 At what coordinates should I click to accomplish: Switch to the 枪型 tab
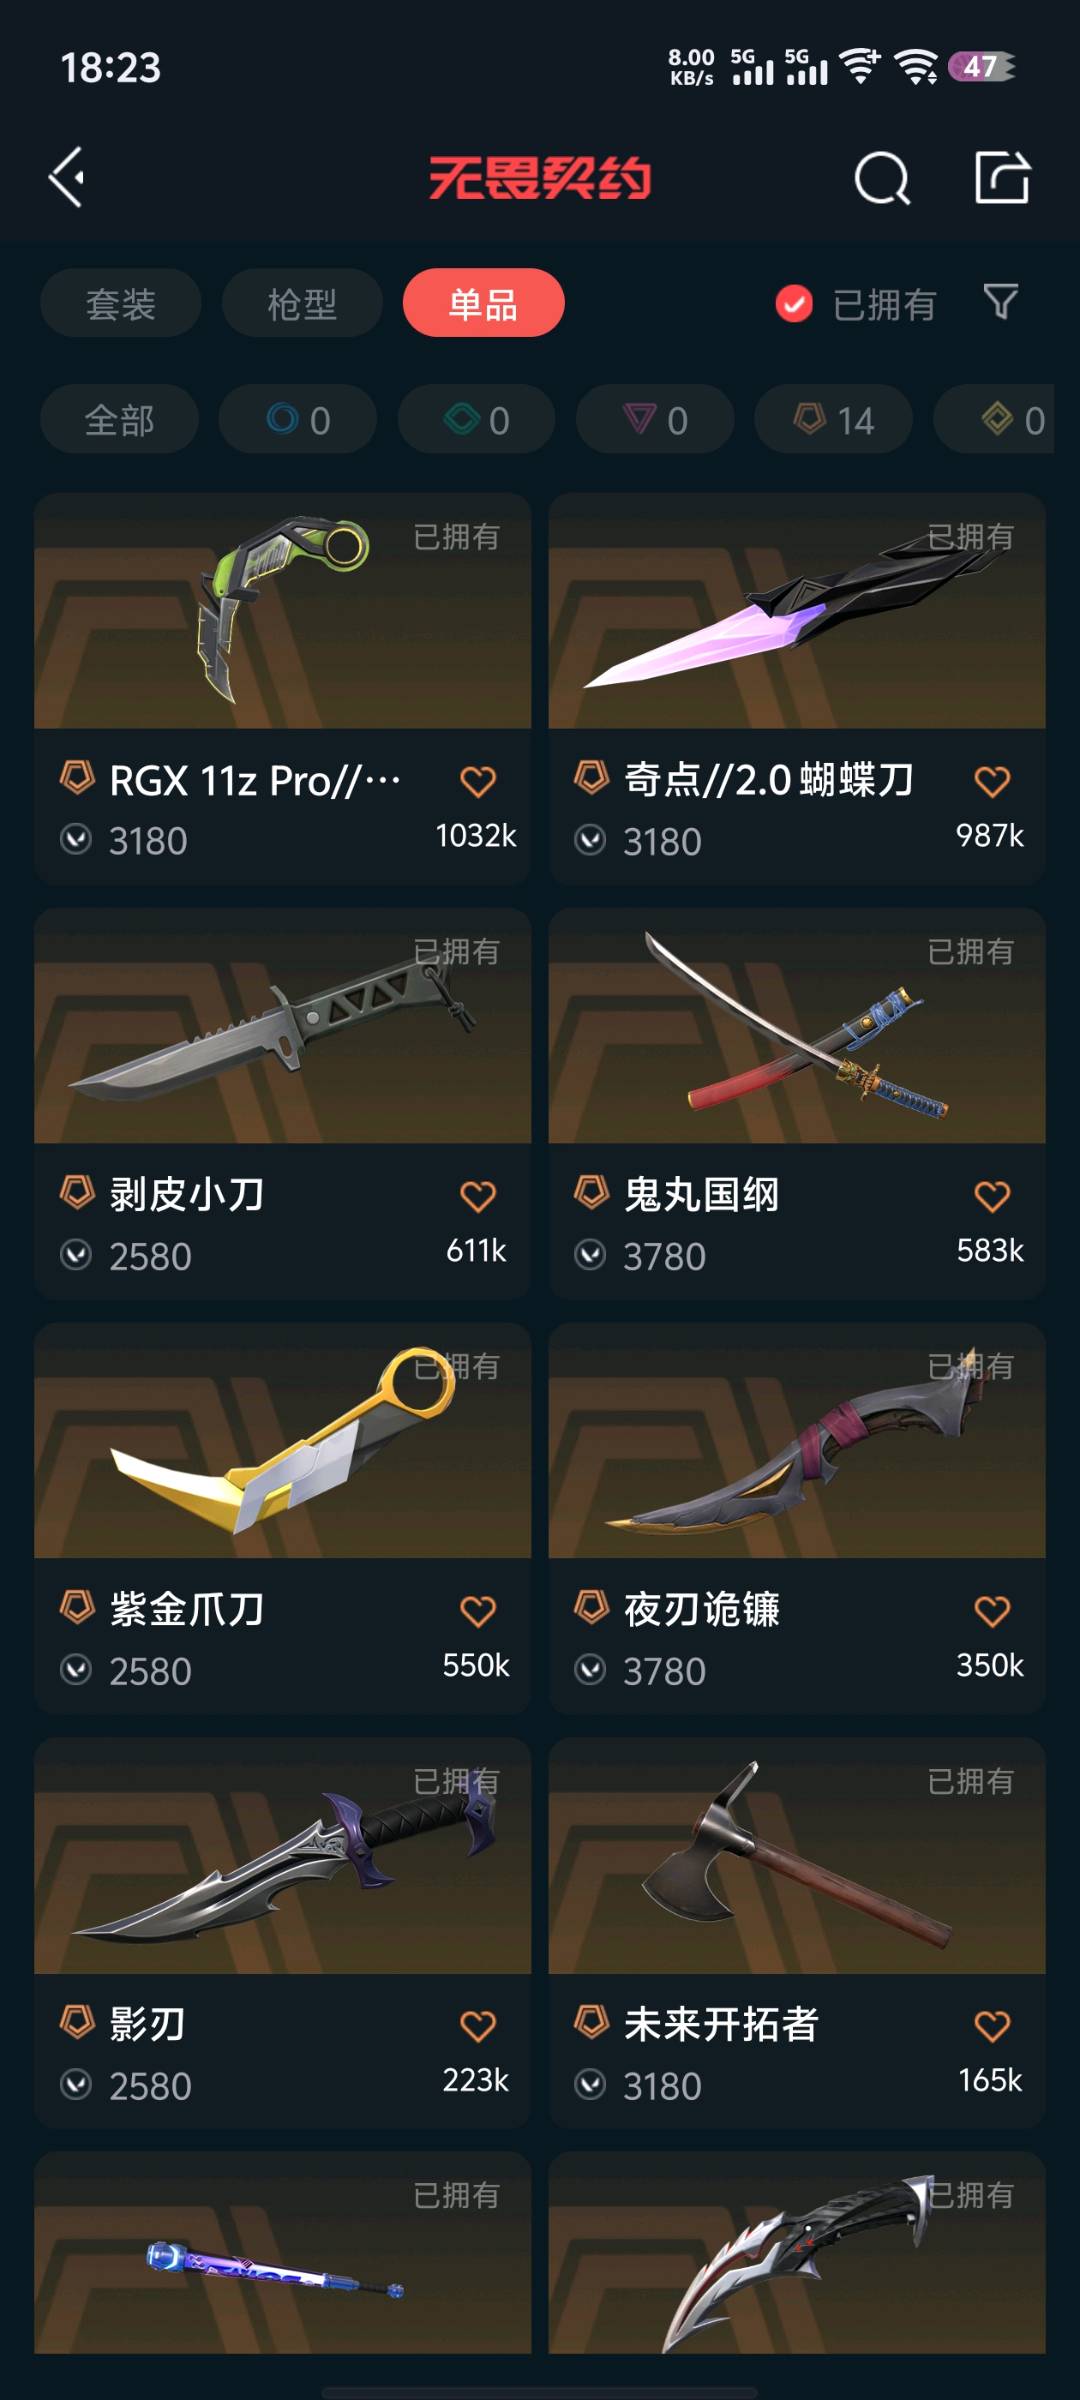[x=302, y=303]
